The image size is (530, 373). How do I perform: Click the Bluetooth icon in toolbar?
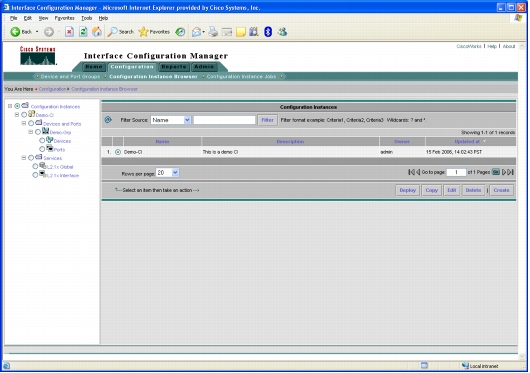(268, 32)
